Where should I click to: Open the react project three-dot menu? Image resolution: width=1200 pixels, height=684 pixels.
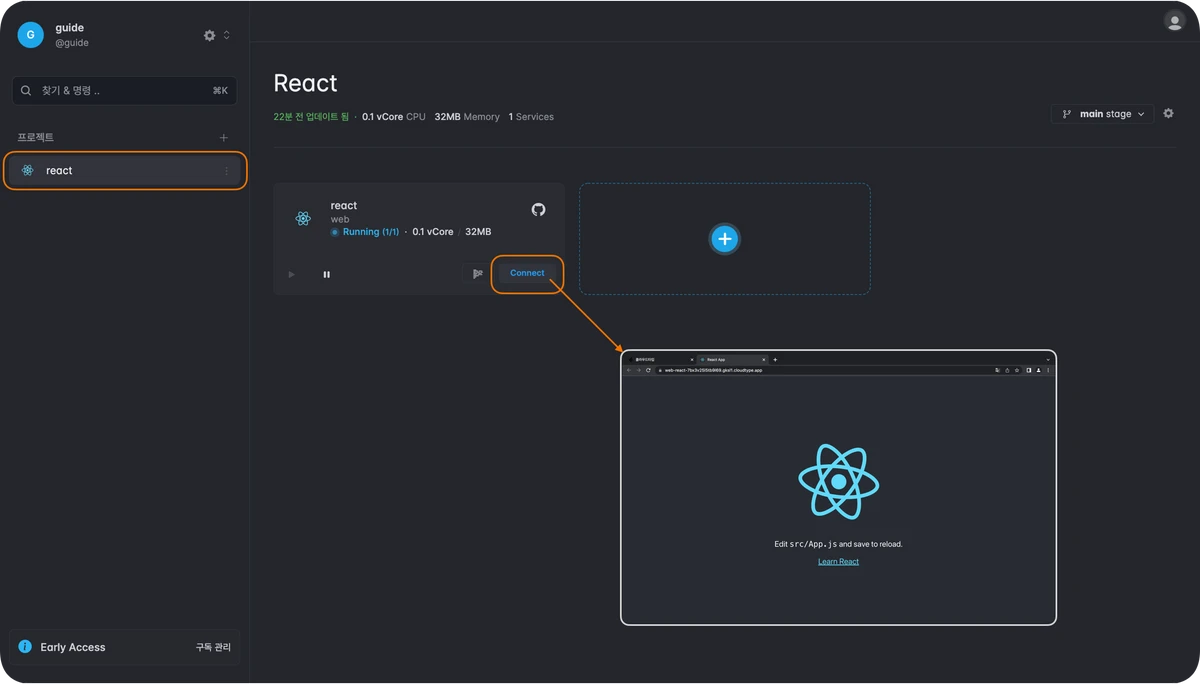point(226,171)
